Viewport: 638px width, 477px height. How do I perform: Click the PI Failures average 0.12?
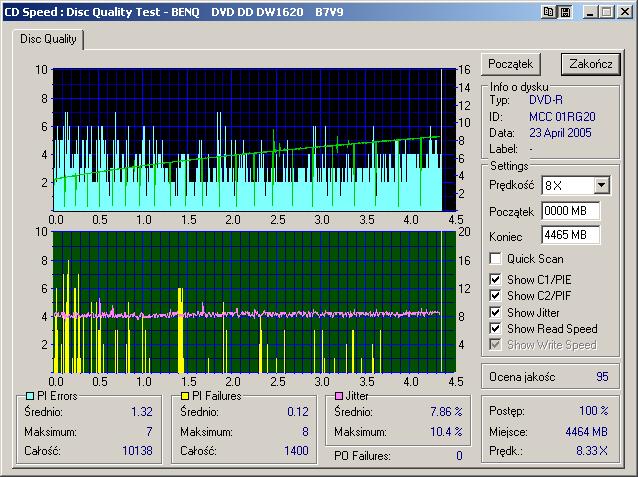(x=298, y=411)
